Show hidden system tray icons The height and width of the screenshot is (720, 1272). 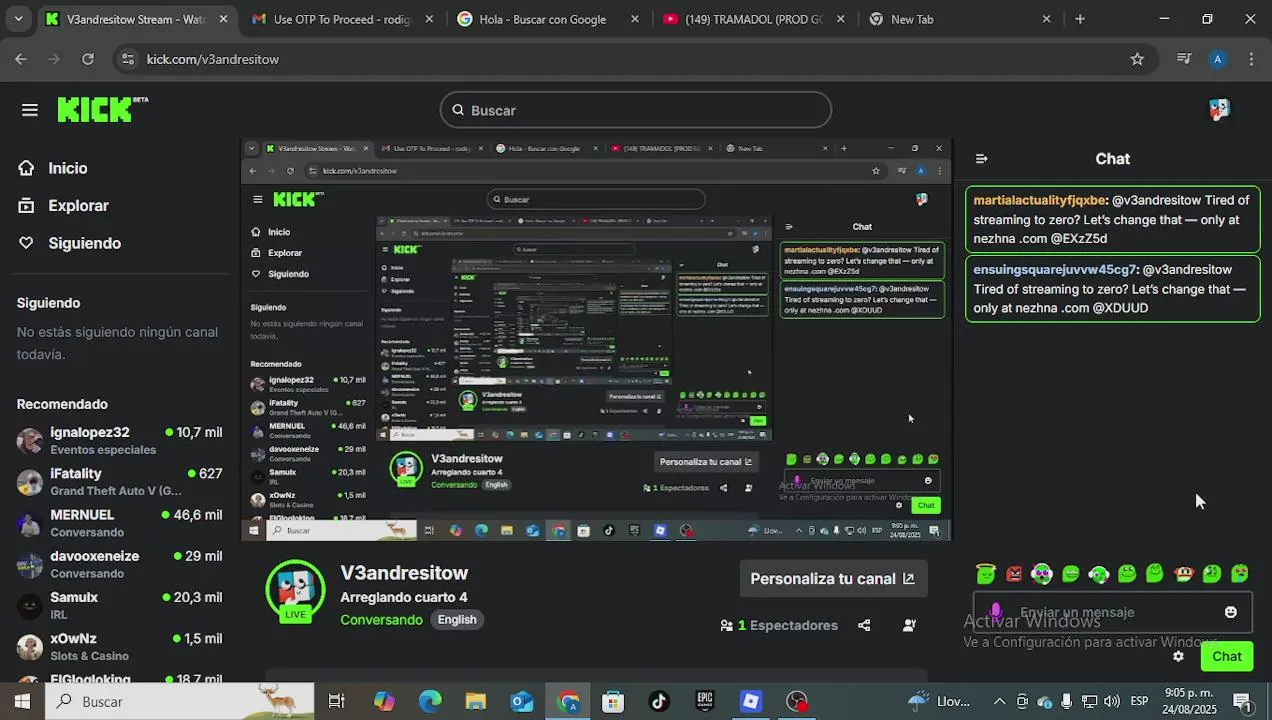pos(999,702)
